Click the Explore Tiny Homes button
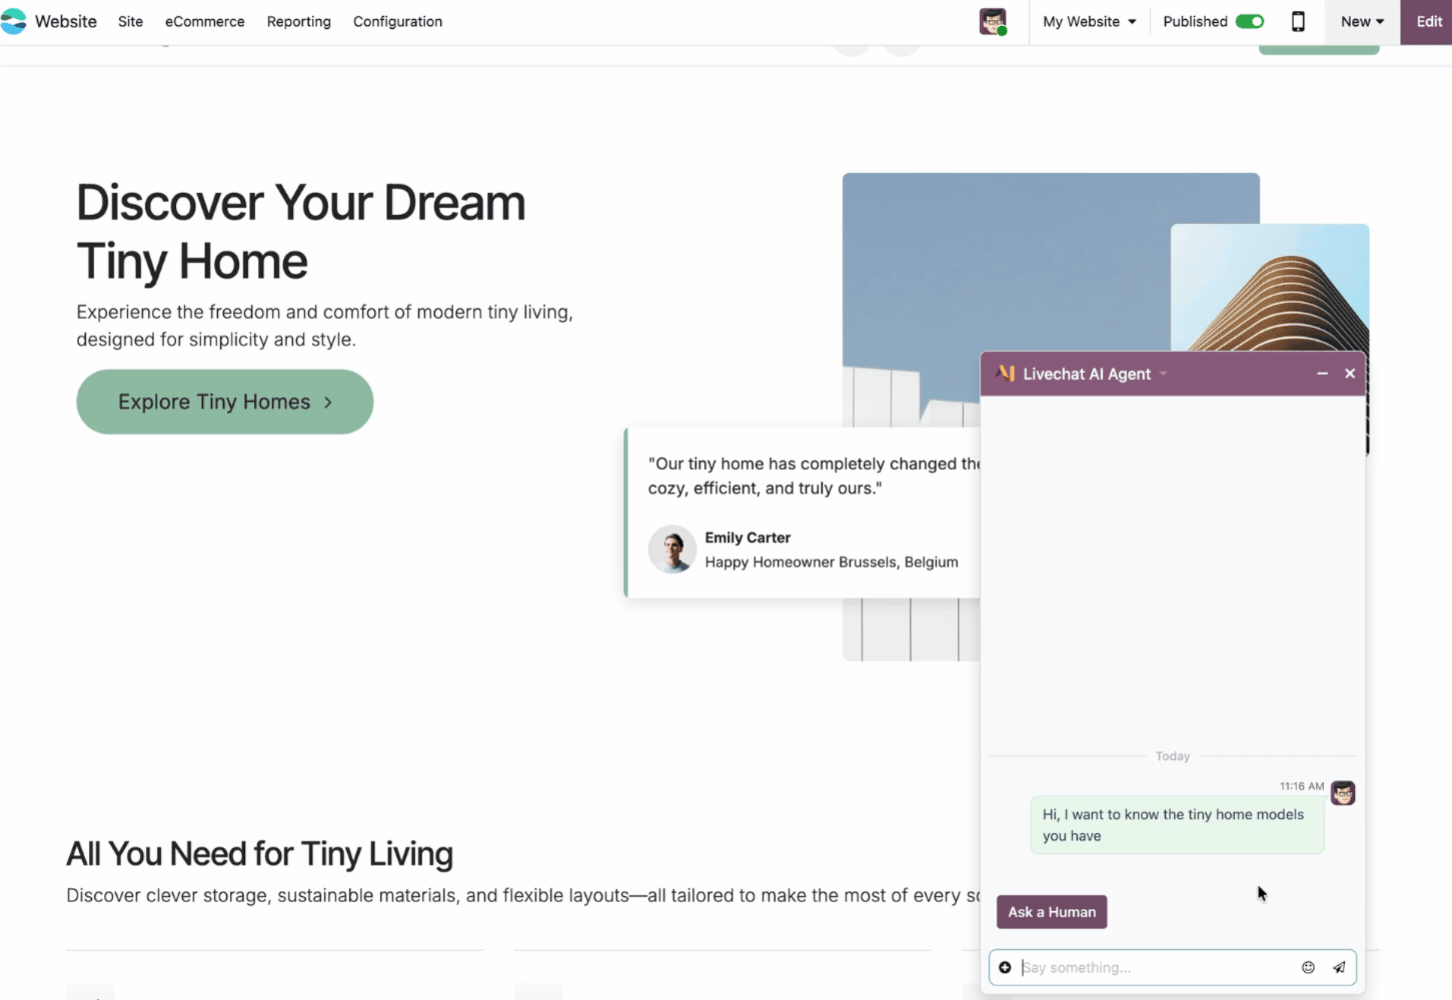The height and width of the screenshot is (1000, 1452). point(225,402)
